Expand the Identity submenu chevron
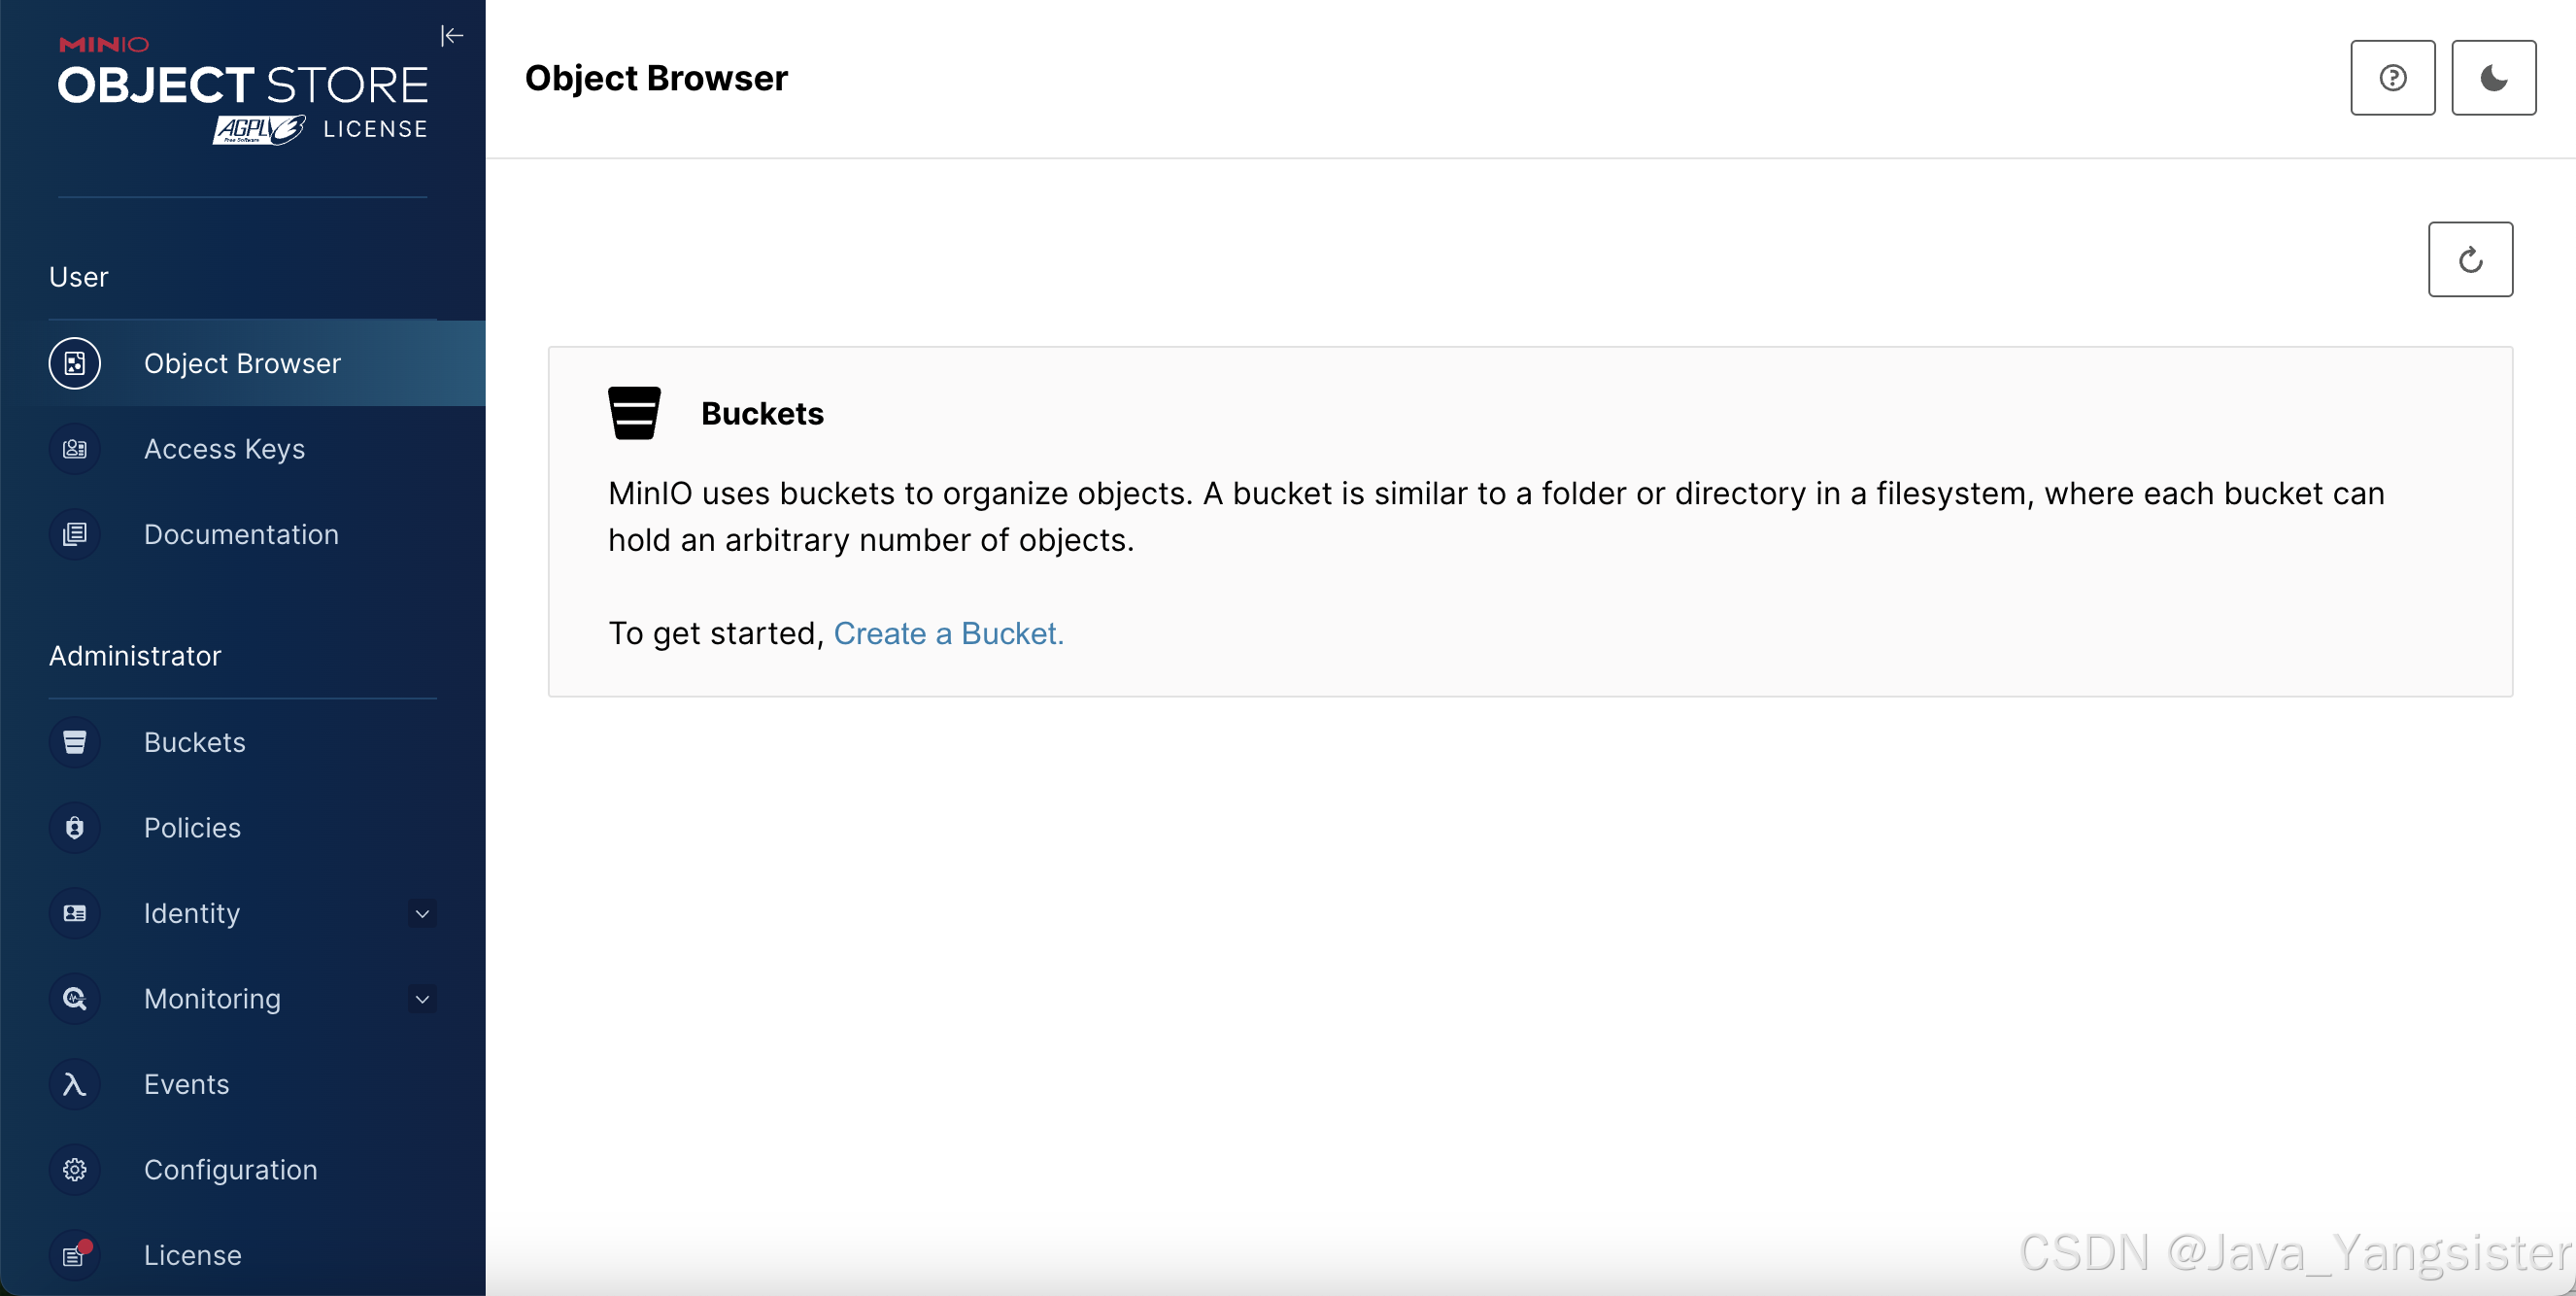This screenshot has height=1296, width=2576. tap(422, 913)
